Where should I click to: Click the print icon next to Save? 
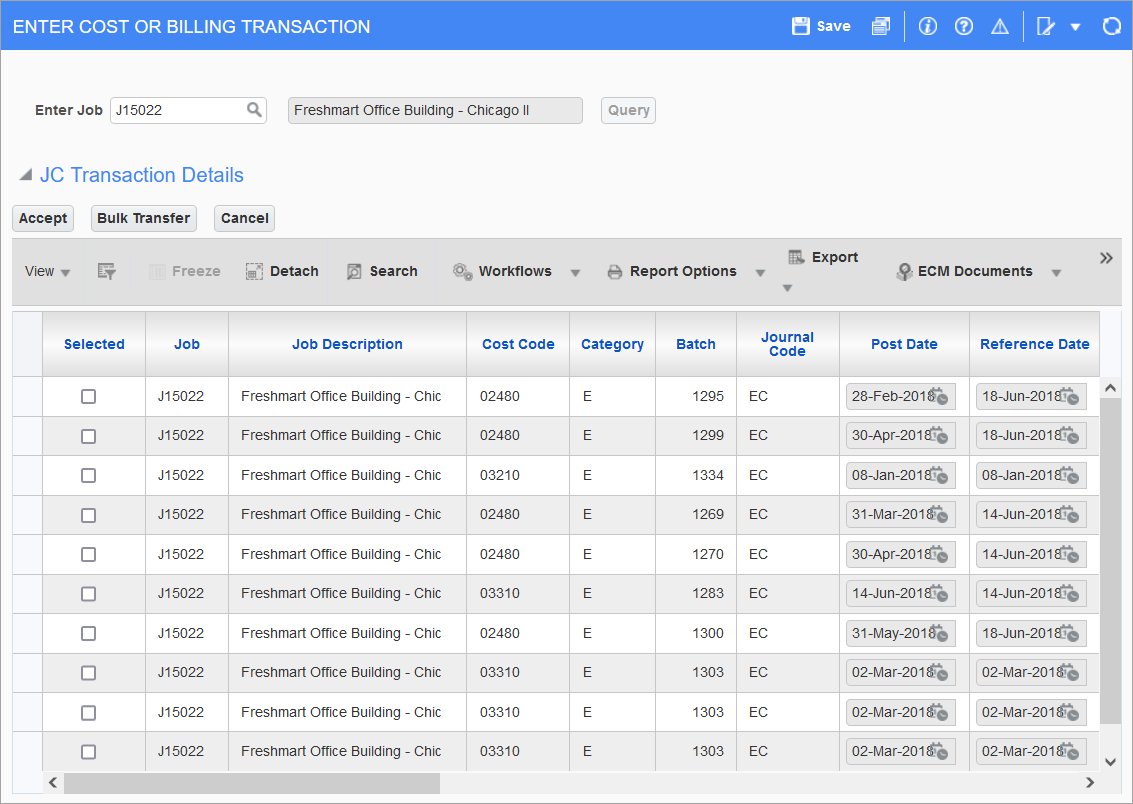[x=881, y=26]
